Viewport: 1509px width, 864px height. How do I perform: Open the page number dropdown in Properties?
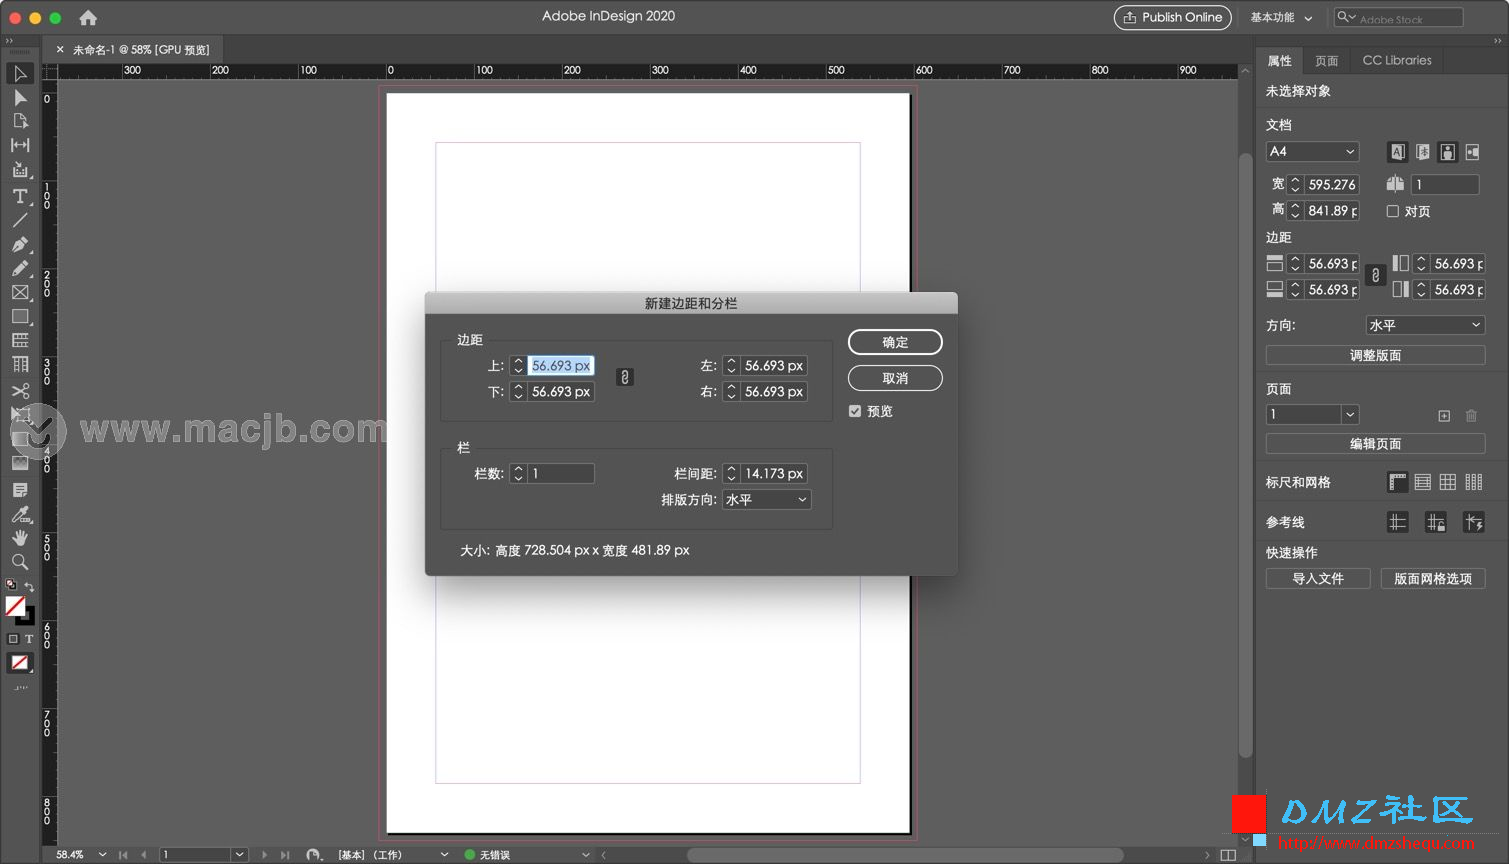click(1350, 415)
